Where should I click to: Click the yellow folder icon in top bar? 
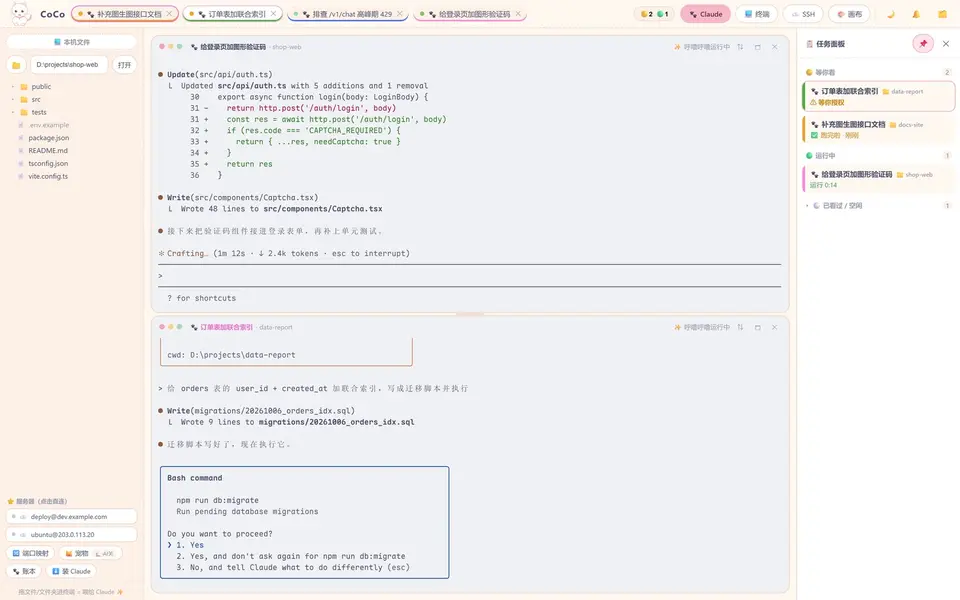pyautogui.click(x=942, y=14)
